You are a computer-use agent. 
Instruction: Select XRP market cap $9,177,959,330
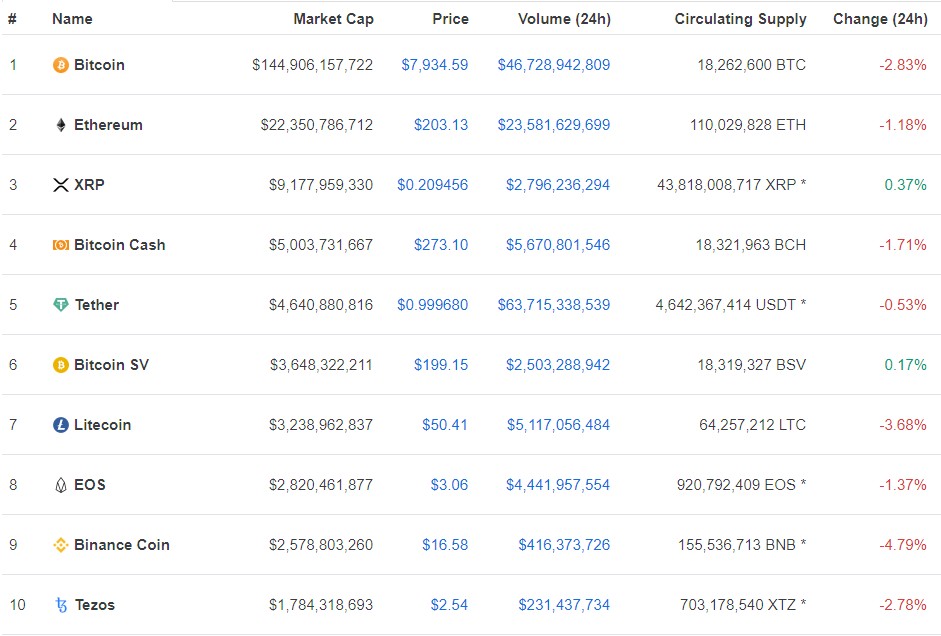tap(321, 185)
